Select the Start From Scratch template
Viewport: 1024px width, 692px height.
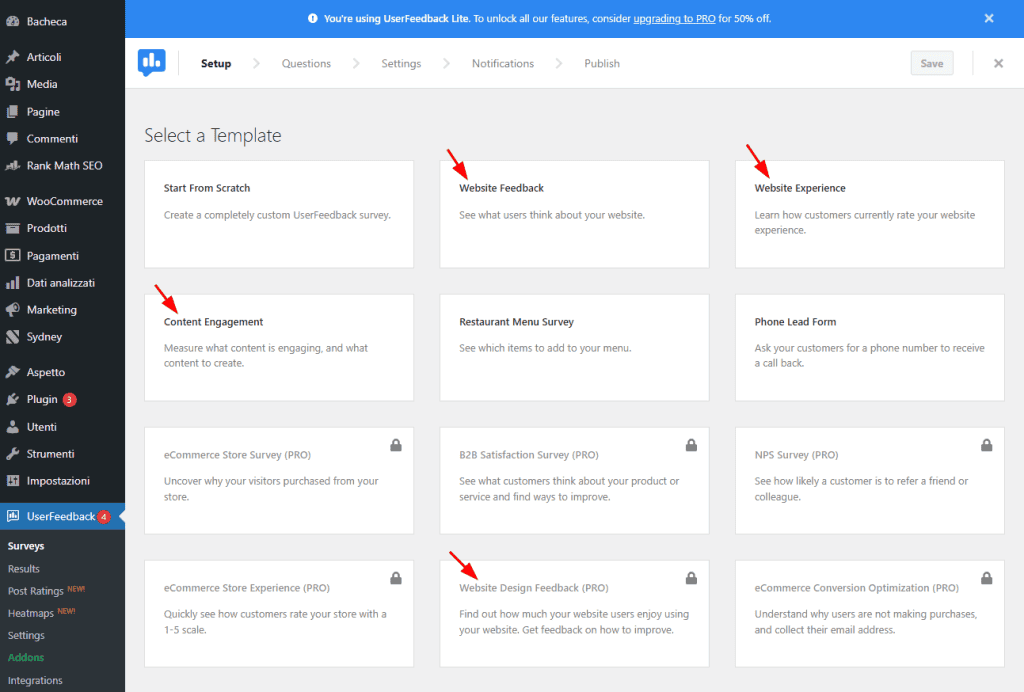coord(278,213)
